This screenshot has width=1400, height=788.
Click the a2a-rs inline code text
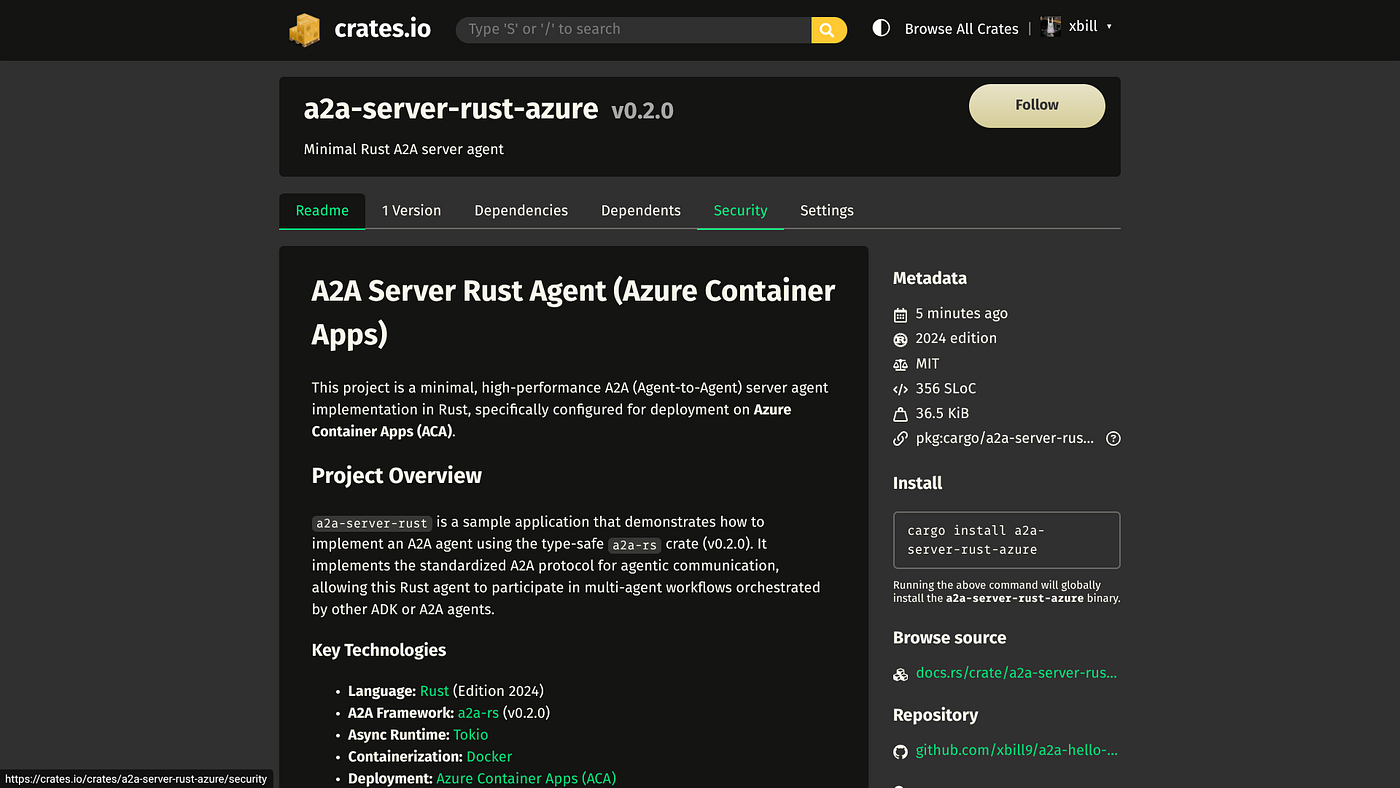click(x=634, y=545)
